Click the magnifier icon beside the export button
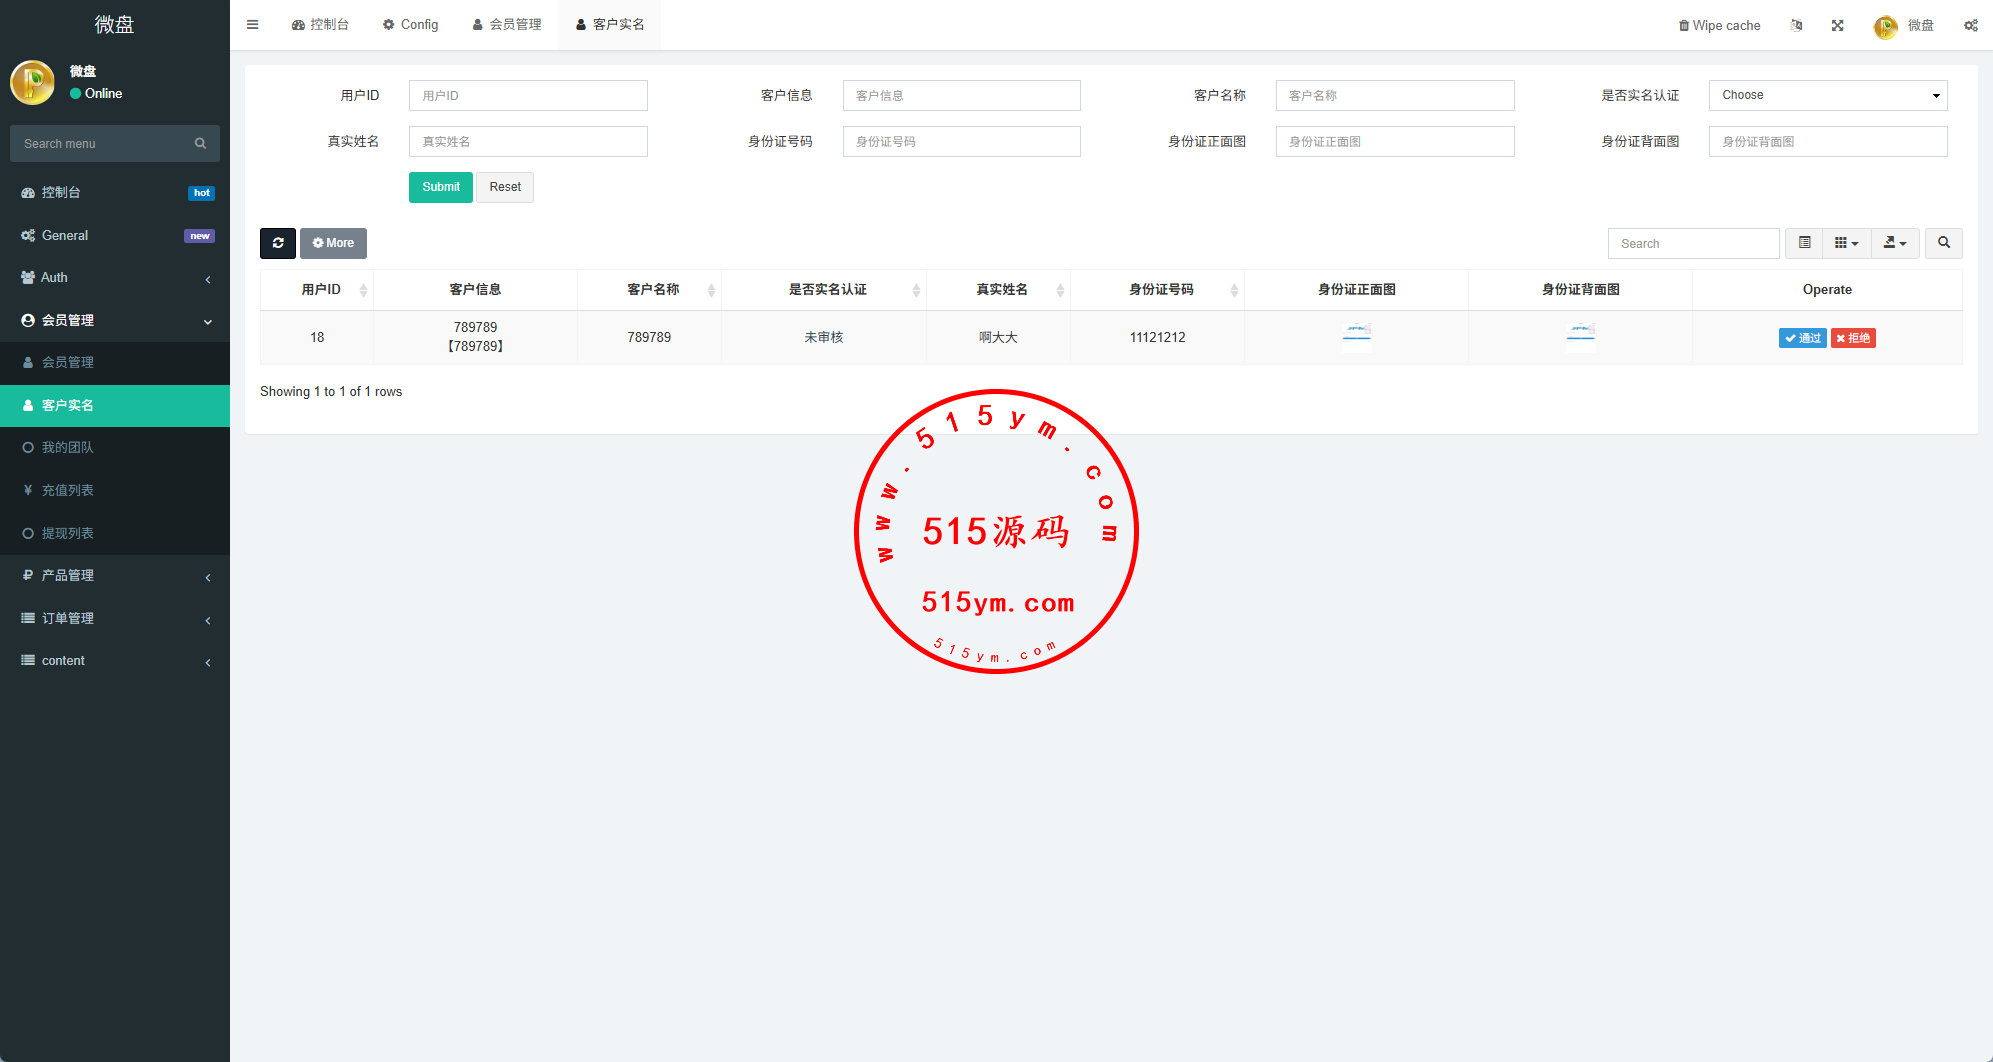 (x=1943, y=243)
